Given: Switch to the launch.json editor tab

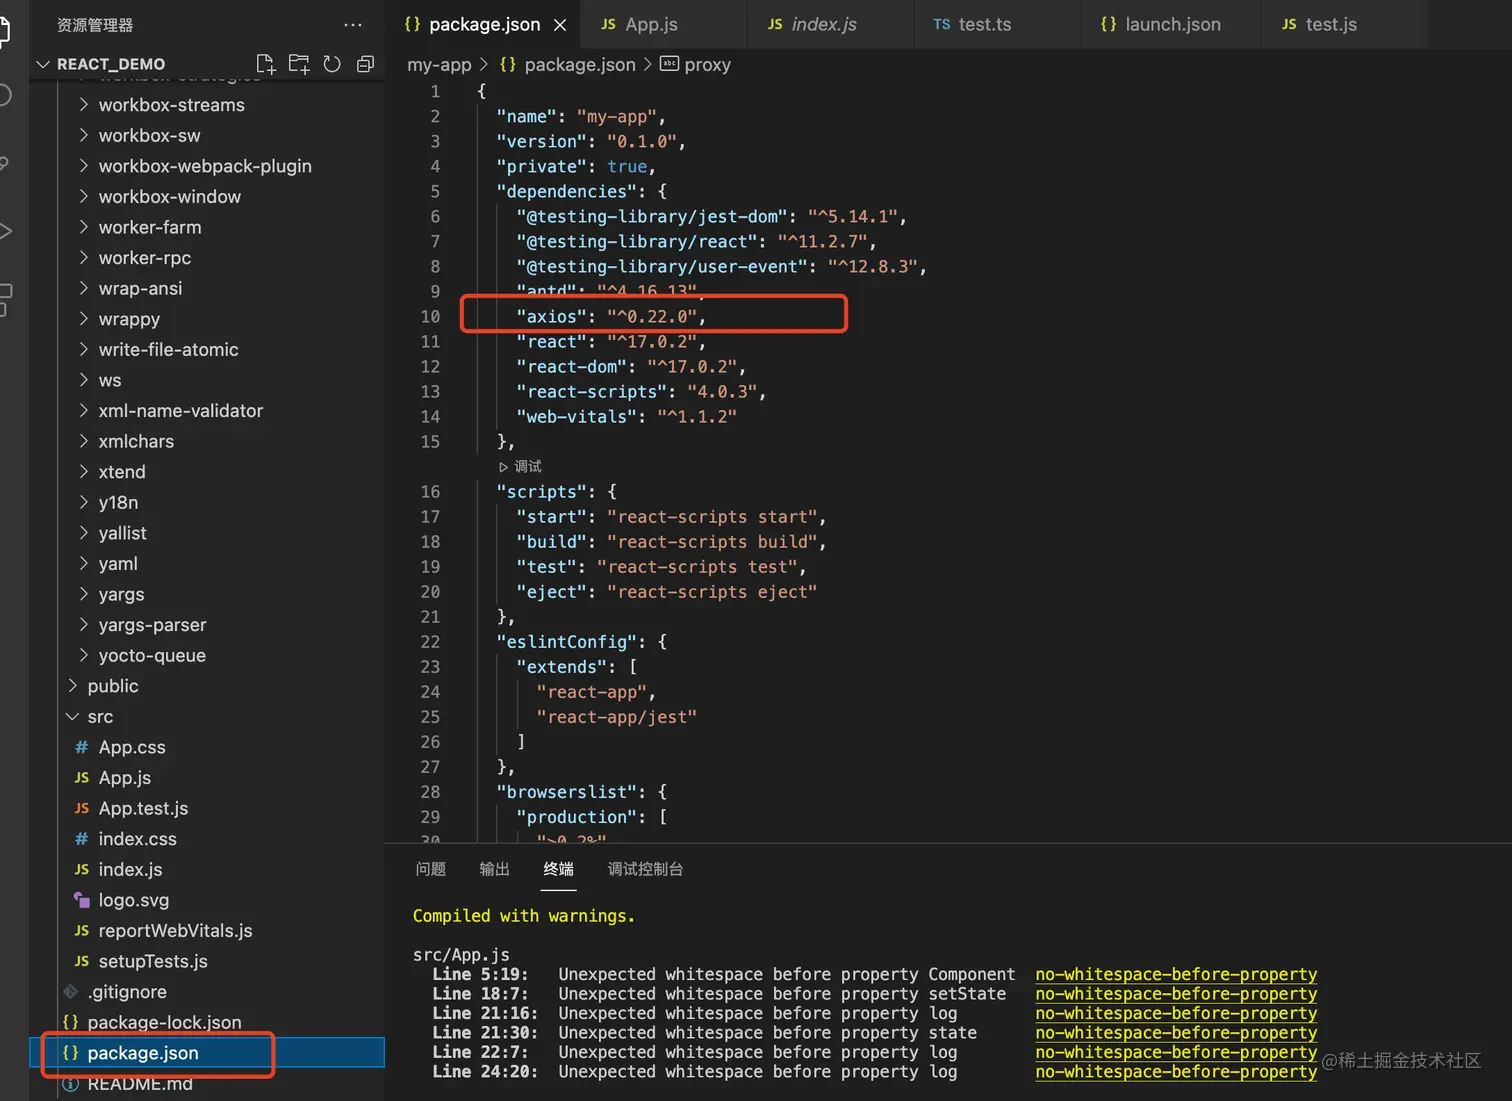Looking at the screenshot, I should 1171,25.
